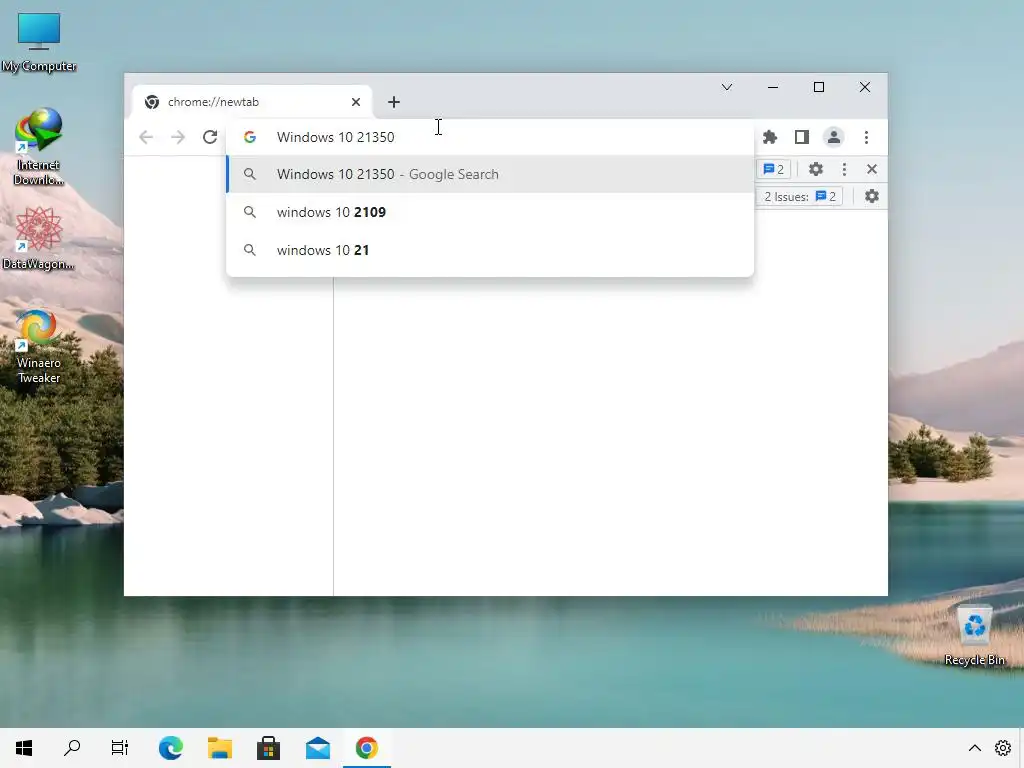Open Internet Download Manager shortcut

coord(39,147)
